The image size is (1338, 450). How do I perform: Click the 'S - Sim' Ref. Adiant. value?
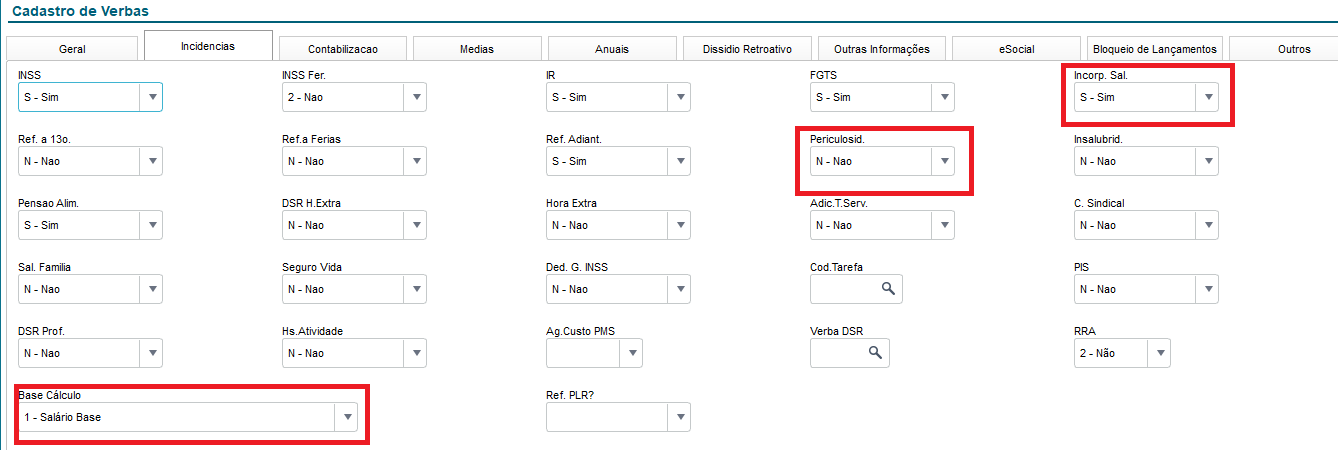point(569,161)
